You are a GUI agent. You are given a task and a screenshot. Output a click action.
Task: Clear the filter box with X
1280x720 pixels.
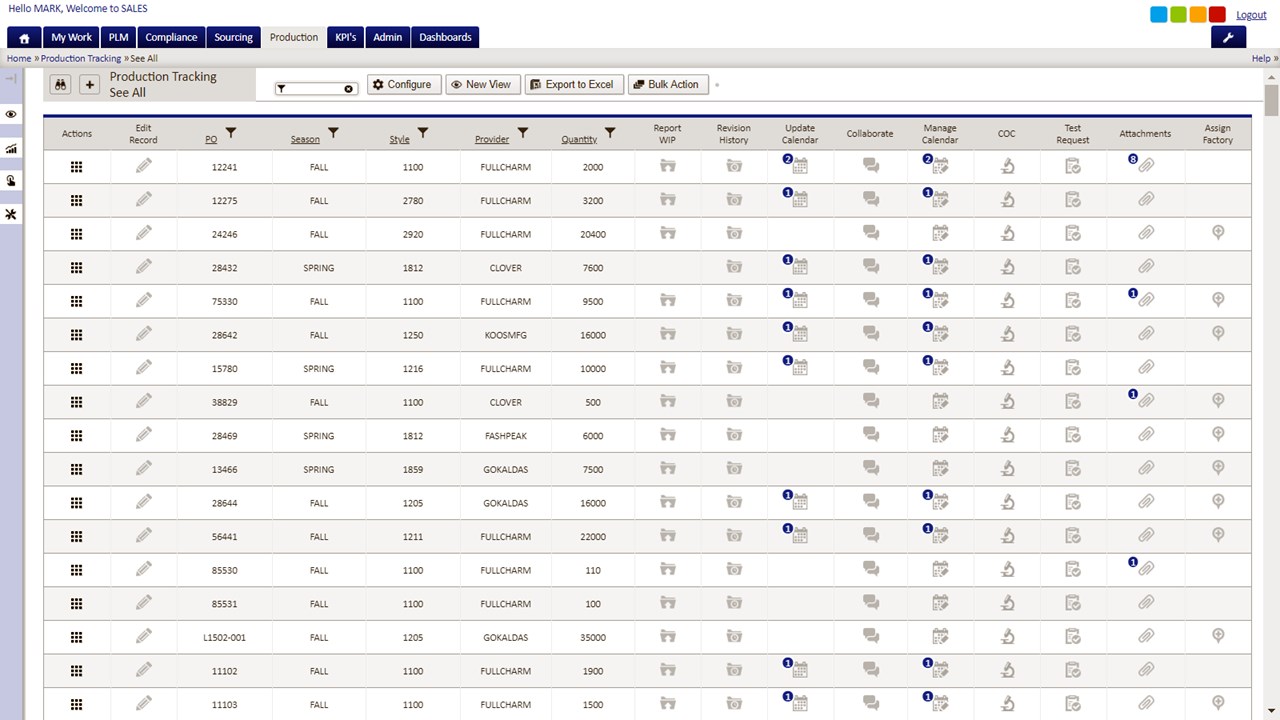point(349,89)
